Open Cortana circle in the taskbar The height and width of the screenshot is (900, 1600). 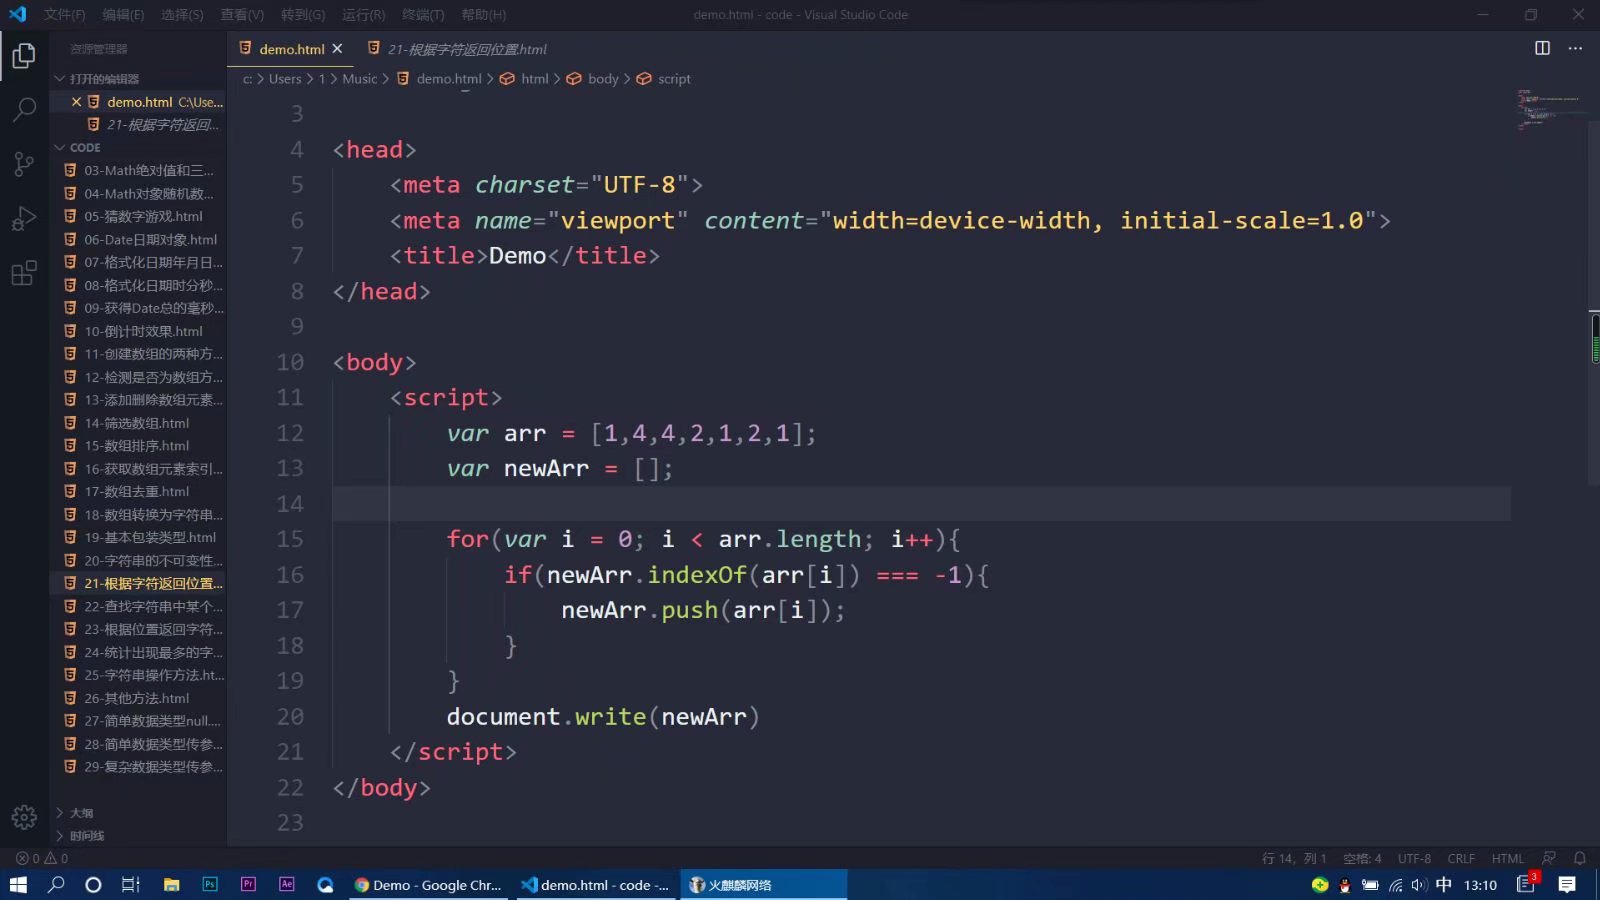pos(93,884)
